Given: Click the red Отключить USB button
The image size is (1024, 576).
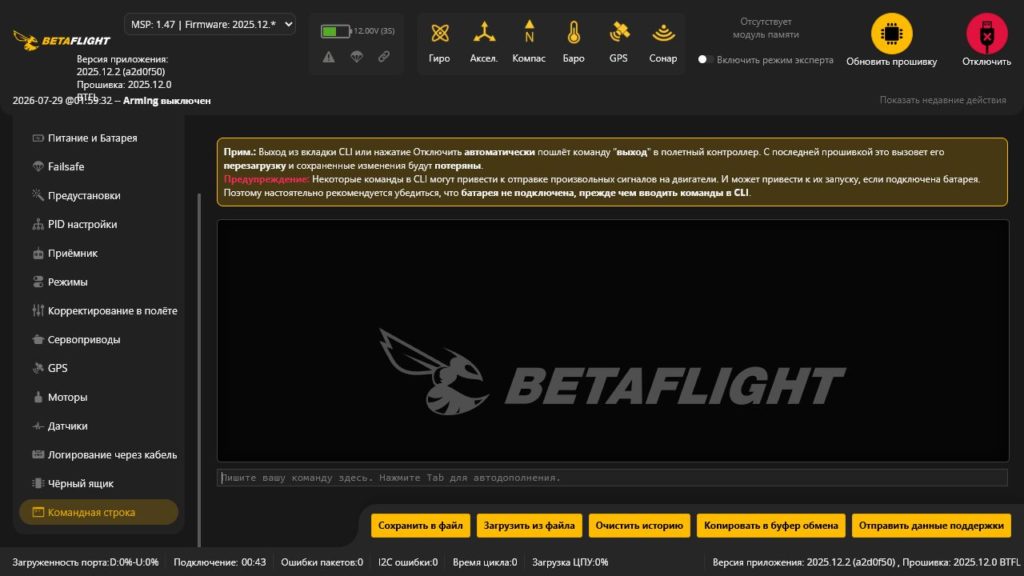Looking at the screenshot, I should pos(986,34).
